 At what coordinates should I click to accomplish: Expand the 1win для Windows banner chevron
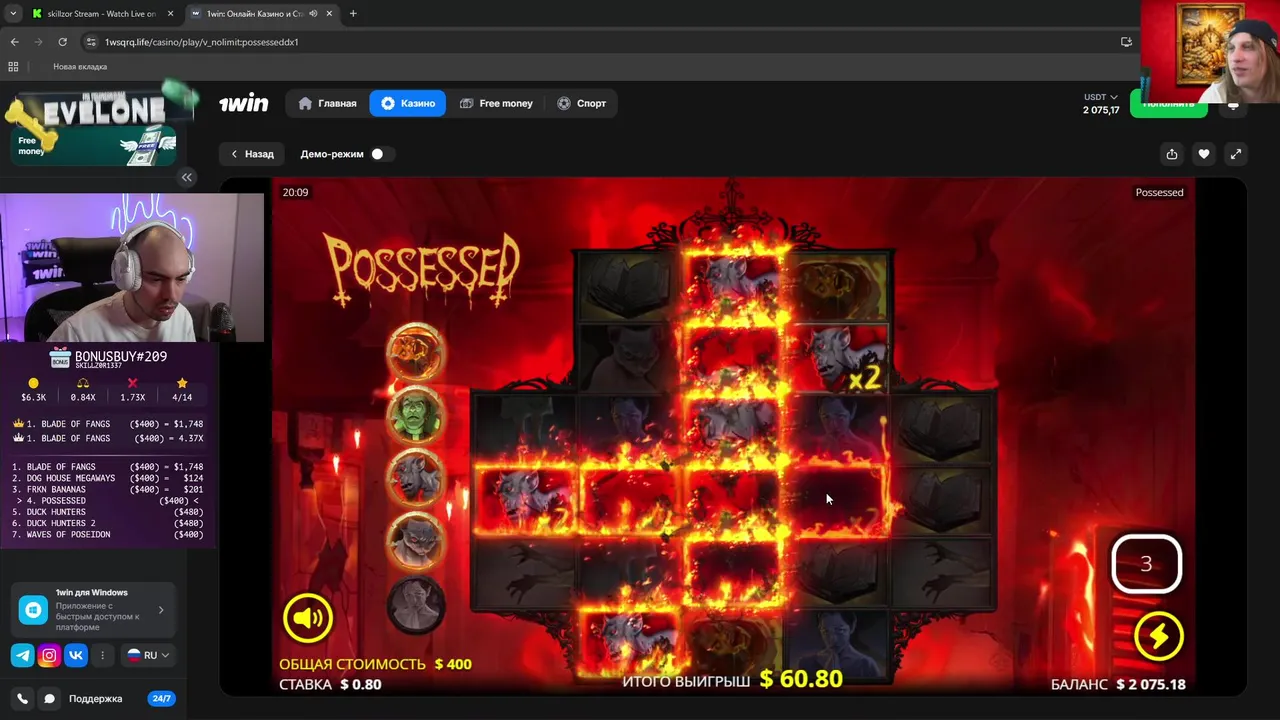pos(161,609)
